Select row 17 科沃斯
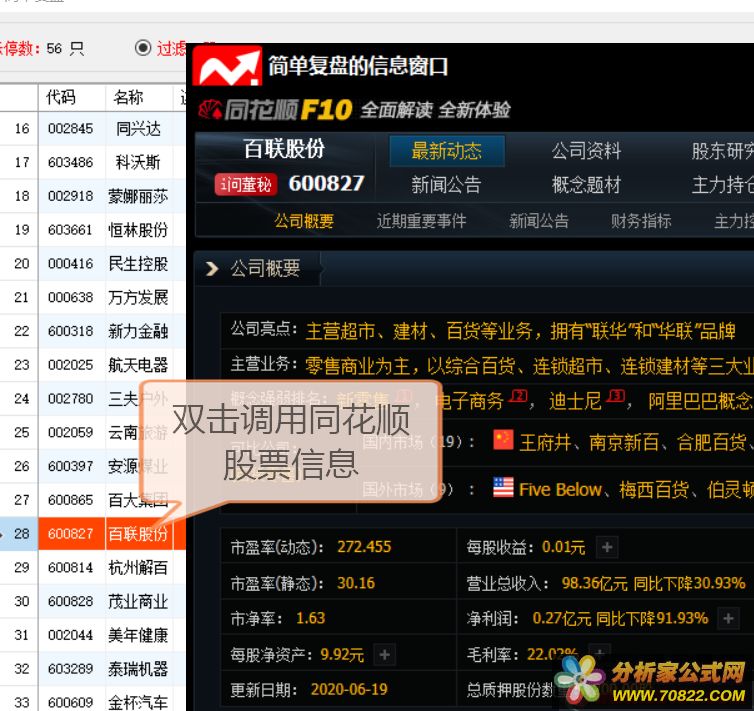Screen dimensions: 754x711 [x=93, y=162]
